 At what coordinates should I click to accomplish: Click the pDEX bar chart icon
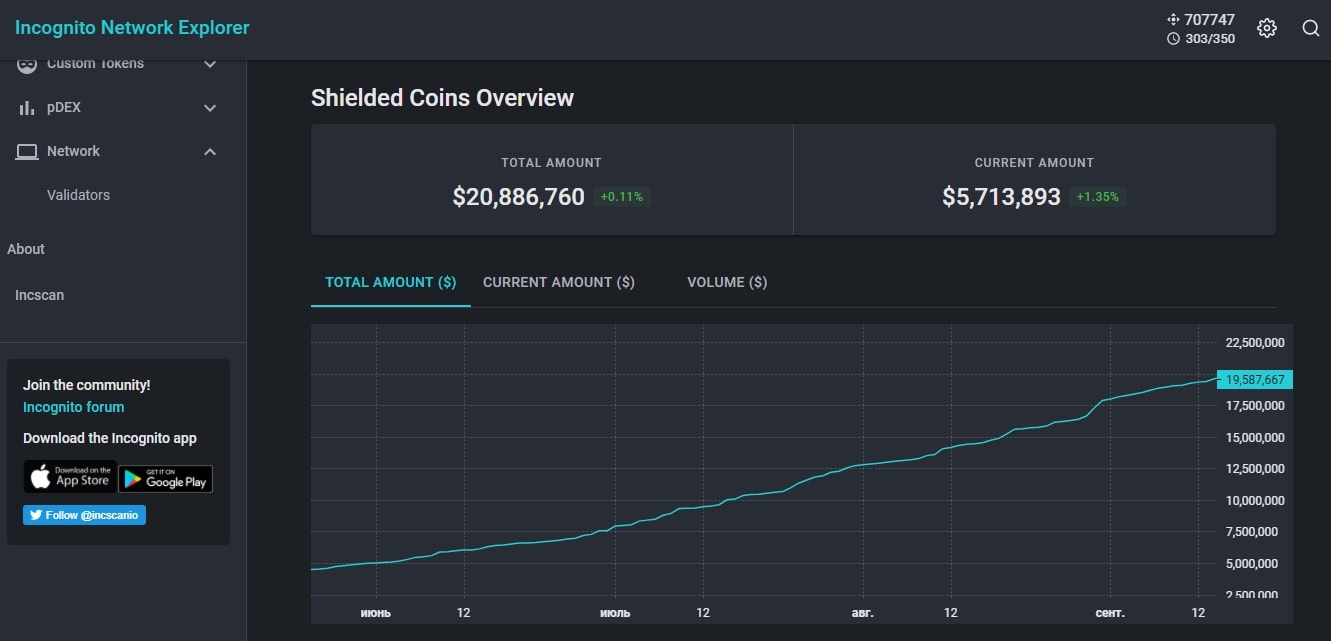[27, 107]
